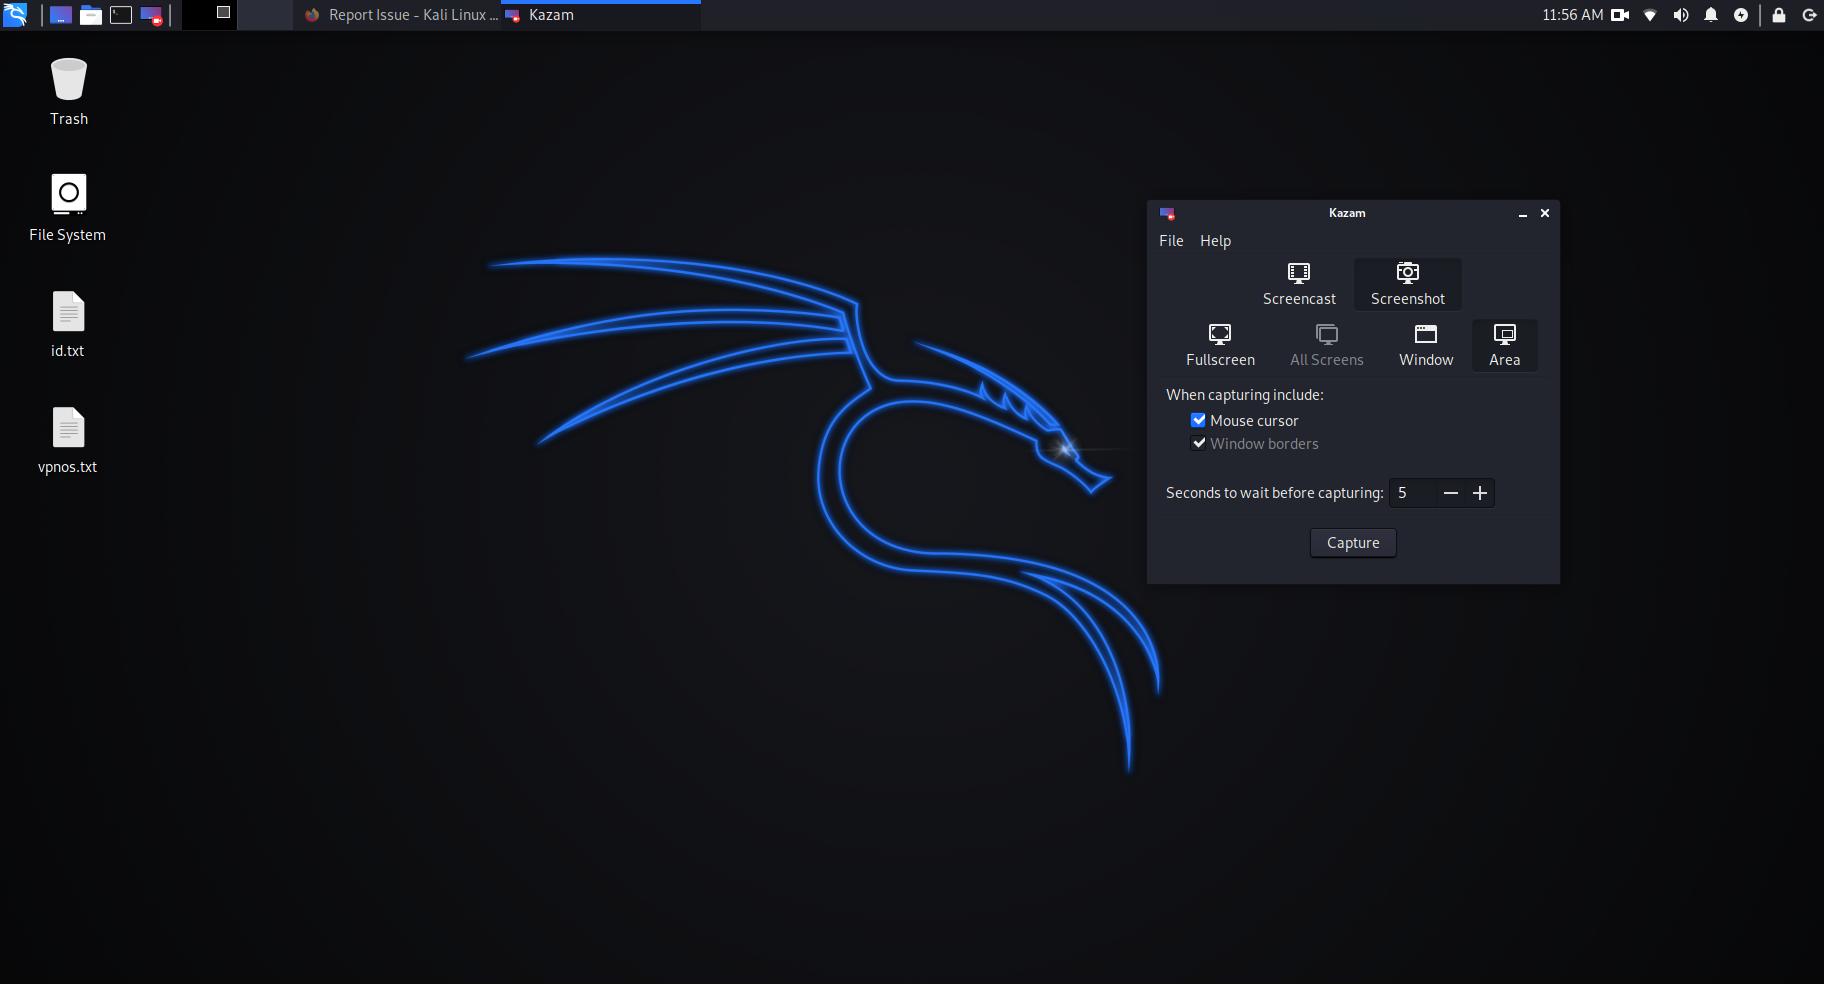Select the Window capture mode
The width and height of the screenshot is (1824, 984).
pos(1425,345)
